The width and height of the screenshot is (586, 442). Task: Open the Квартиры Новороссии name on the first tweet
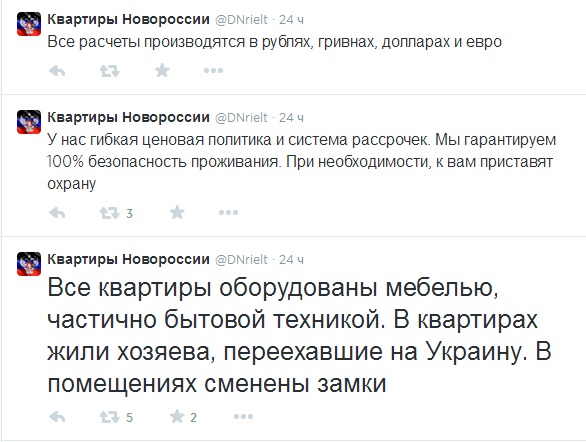pos(129,19)
